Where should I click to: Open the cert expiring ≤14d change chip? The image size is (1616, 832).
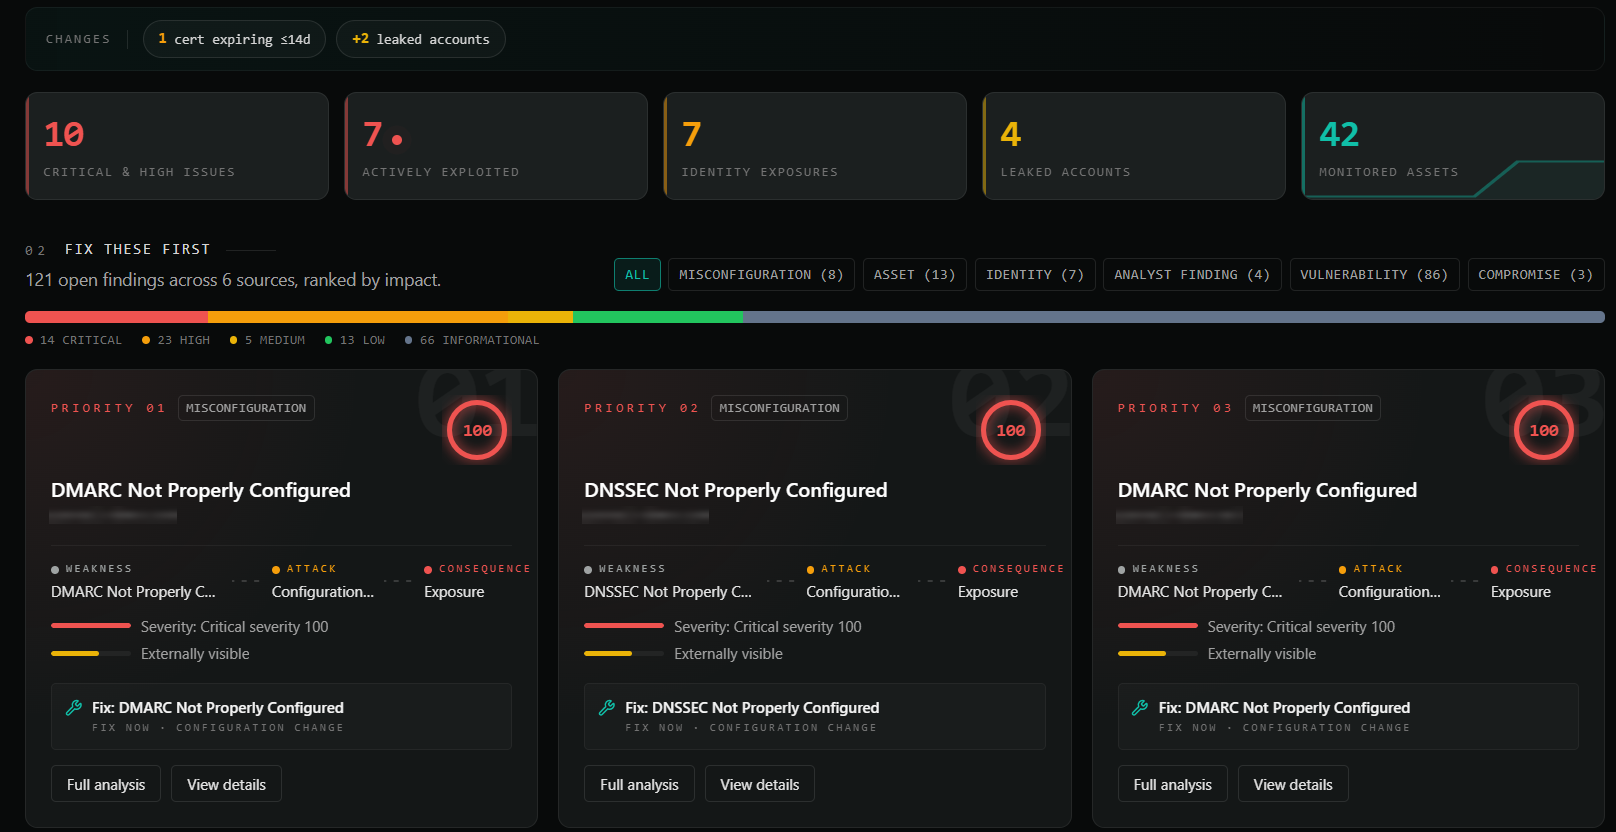(234, 39)
